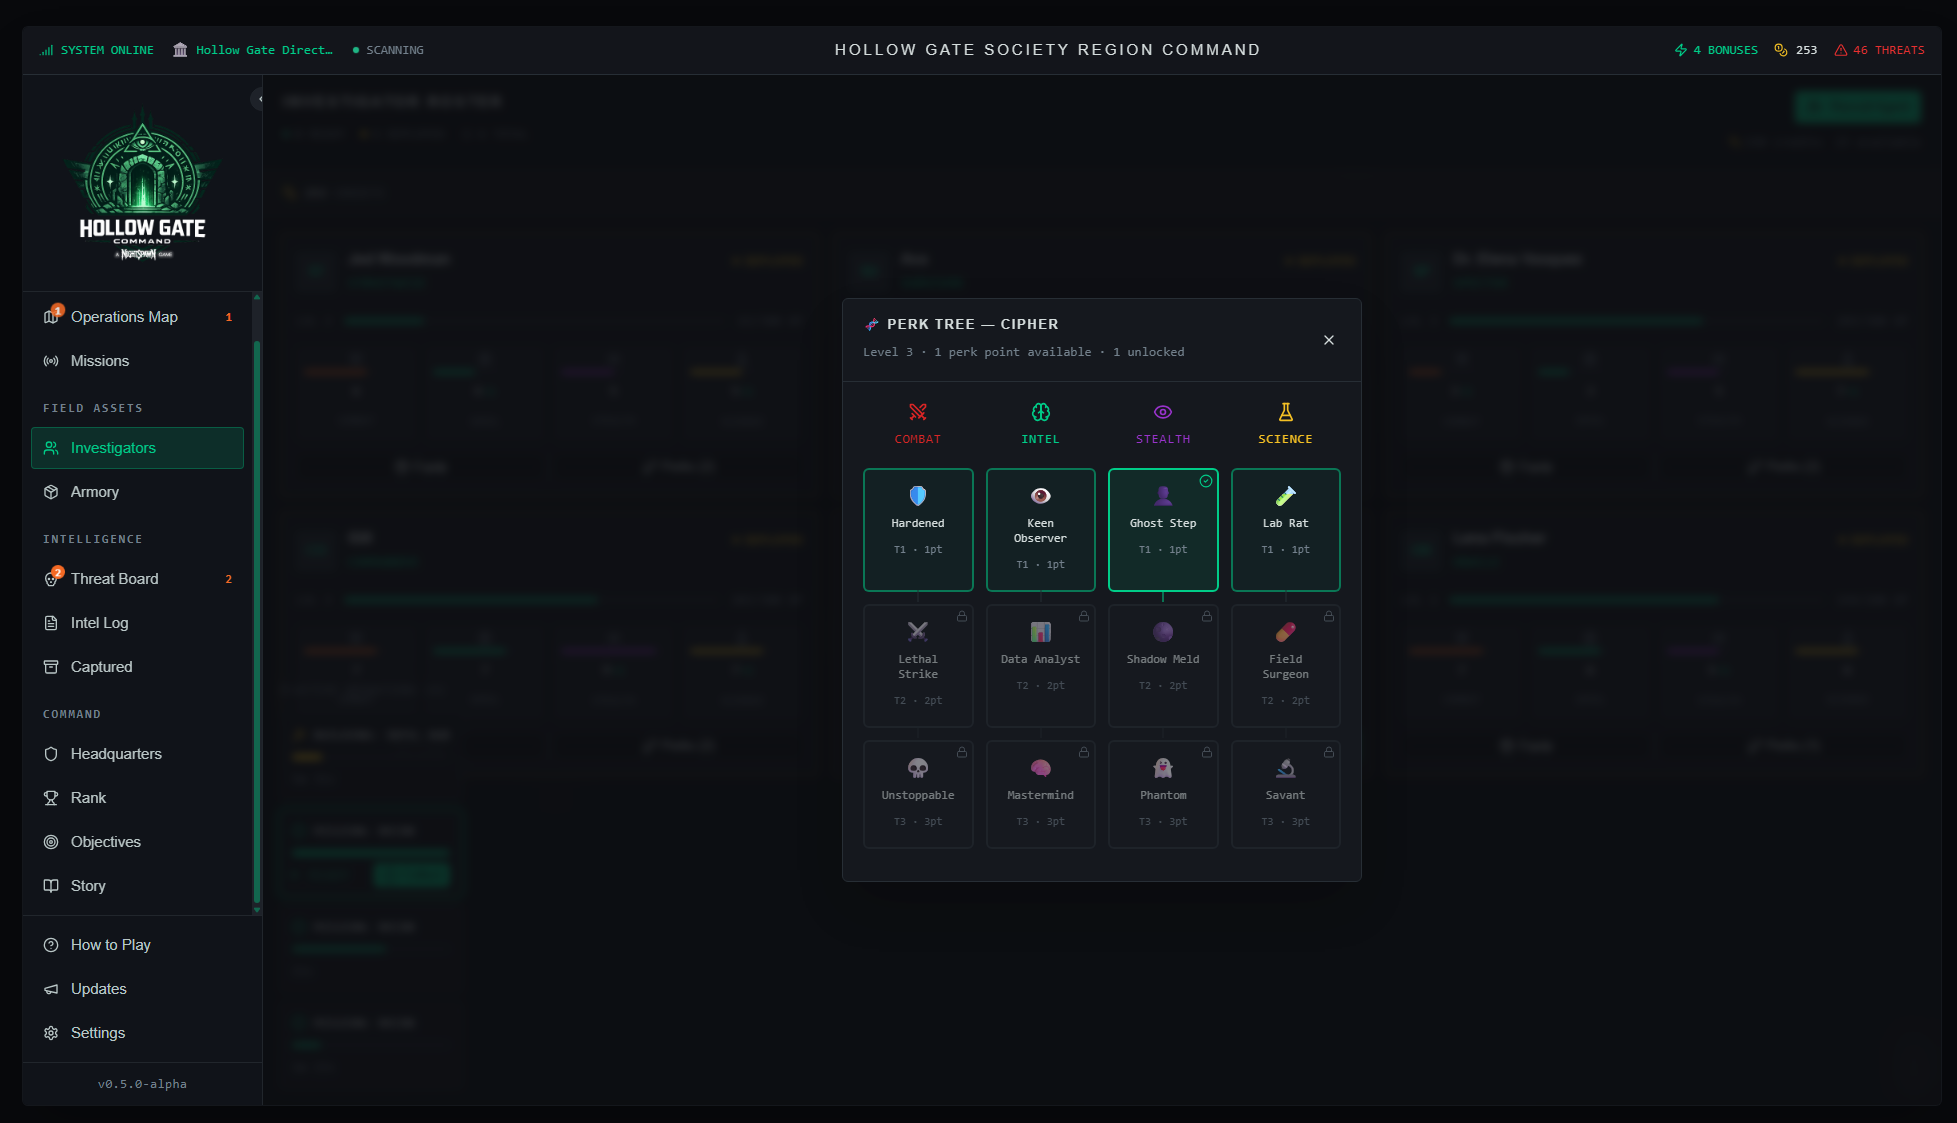The image size is (1957, 1123).
Task: Open the Threat Board page
Action: [137, 579]
